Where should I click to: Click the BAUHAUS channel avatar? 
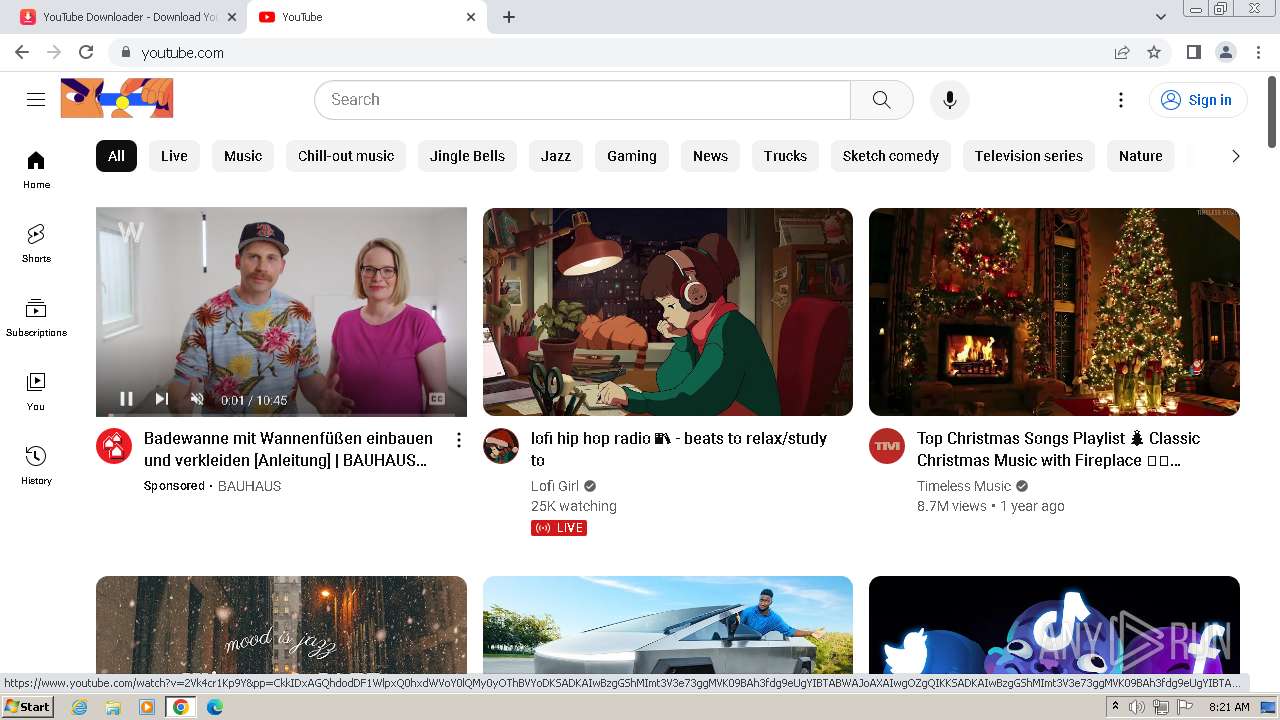click(114, 446)
